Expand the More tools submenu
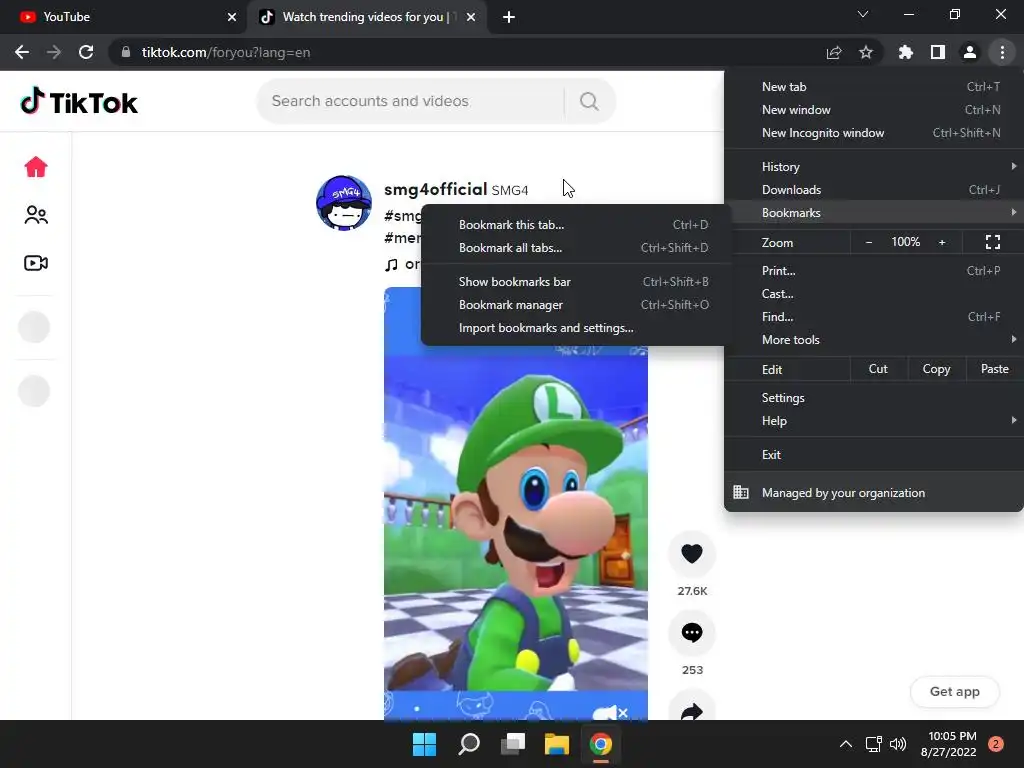1024x768 pixels. coord(874,340)
